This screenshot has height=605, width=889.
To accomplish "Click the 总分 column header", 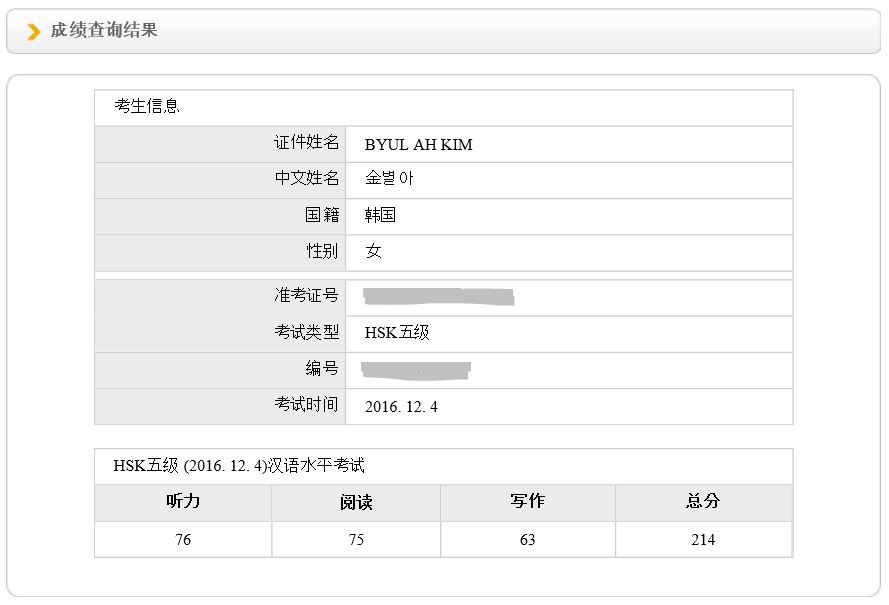I will point(703,502).
